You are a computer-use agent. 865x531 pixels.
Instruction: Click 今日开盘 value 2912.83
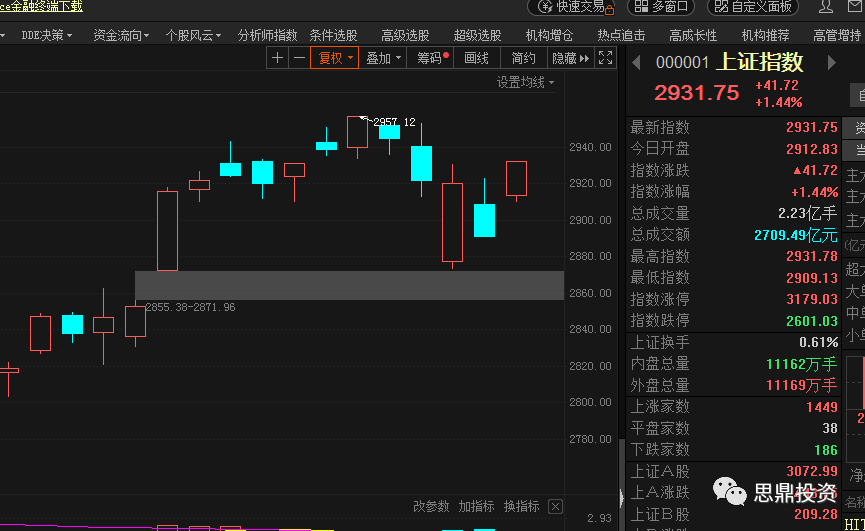click(x=811, y=149)
